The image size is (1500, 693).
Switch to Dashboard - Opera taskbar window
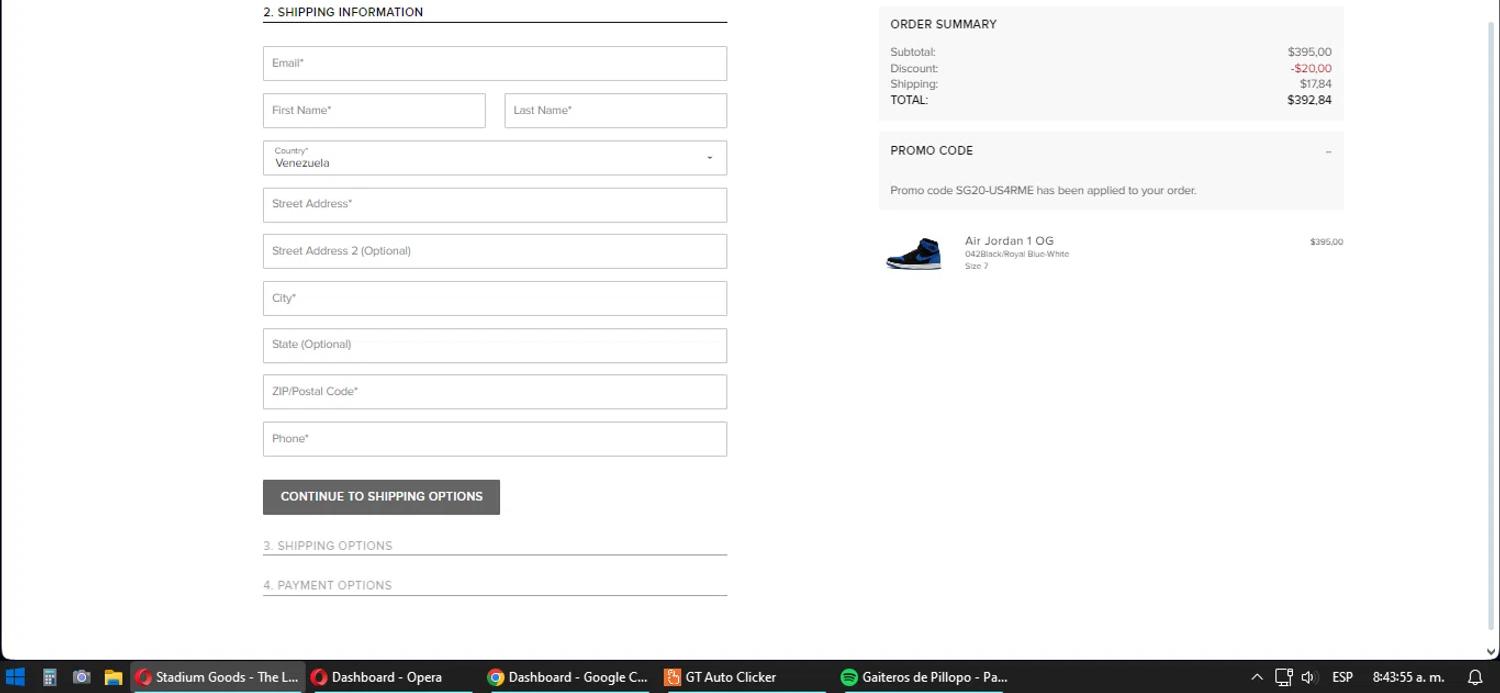click(392, 677)
